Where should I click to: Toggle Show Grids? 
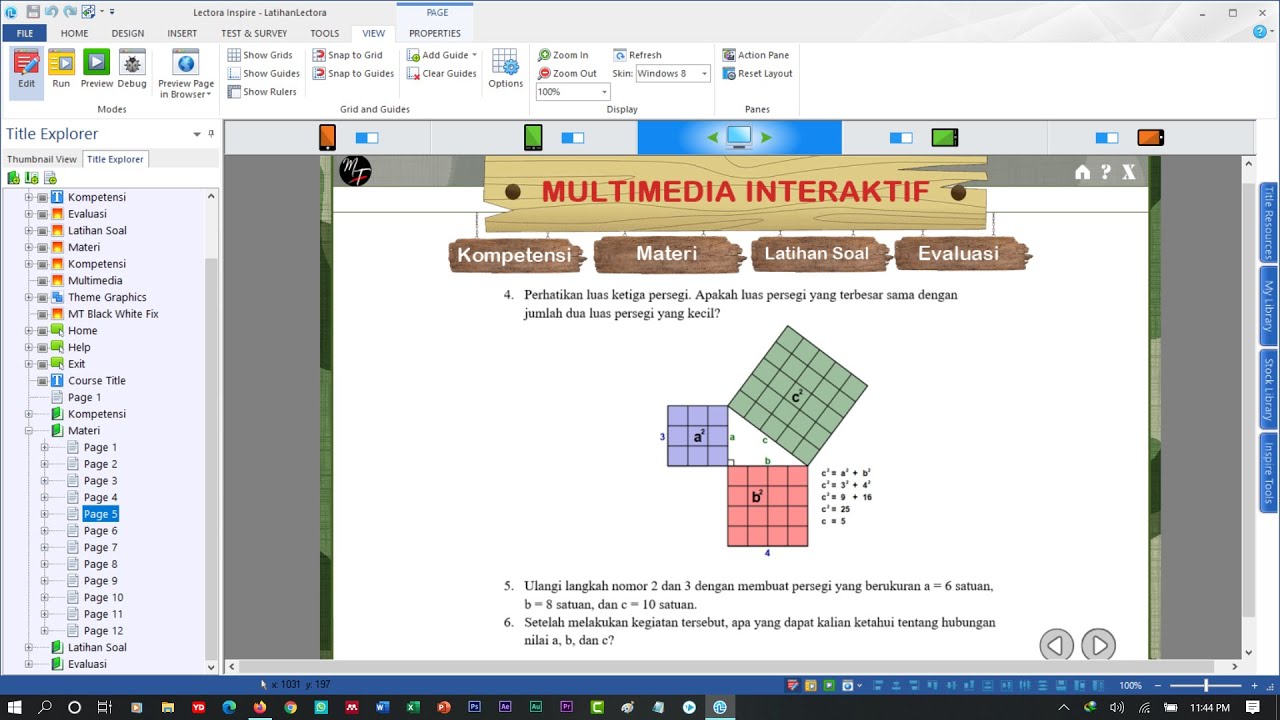pyautogui.click(x=260, y=55)
